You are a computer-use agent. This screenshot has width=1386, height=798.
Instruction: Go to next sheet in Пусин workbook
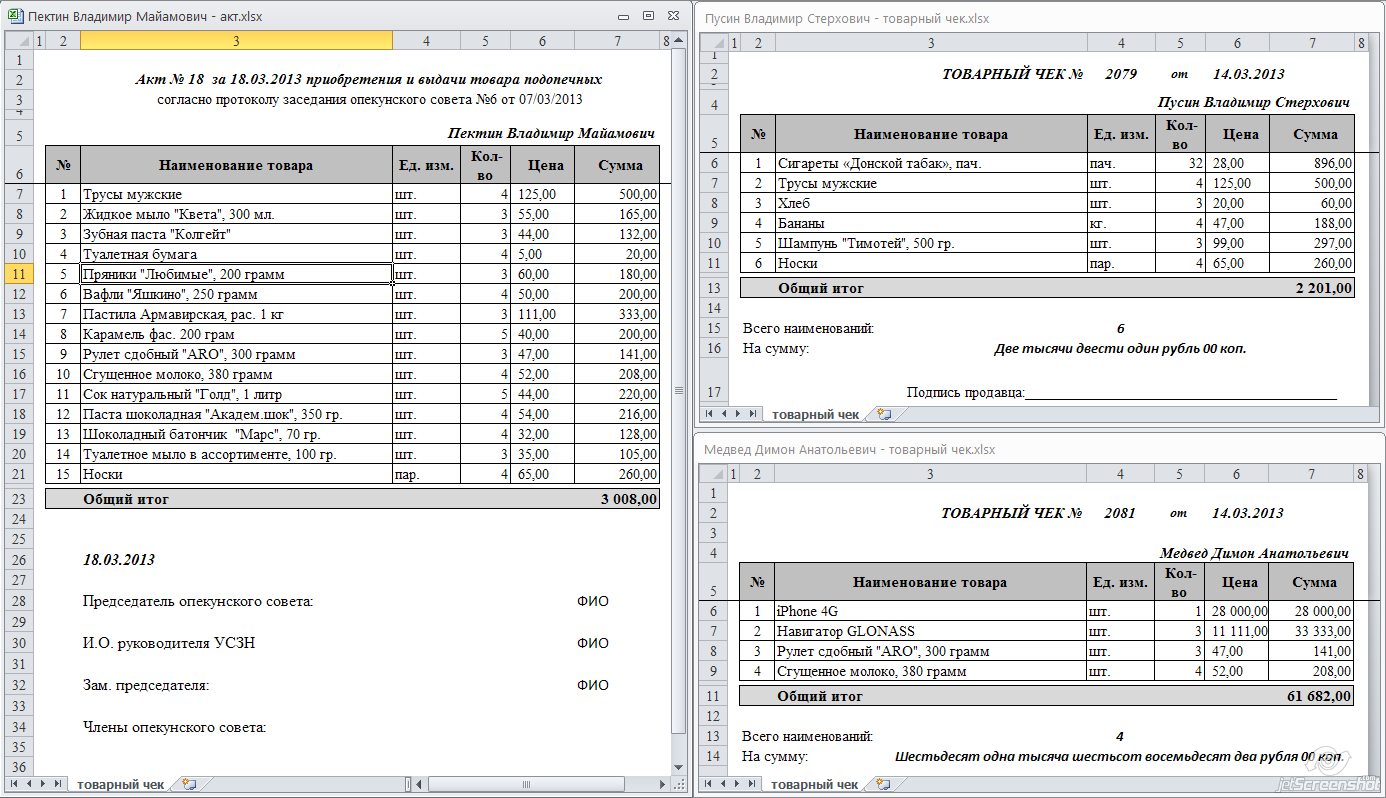(738, 413)
